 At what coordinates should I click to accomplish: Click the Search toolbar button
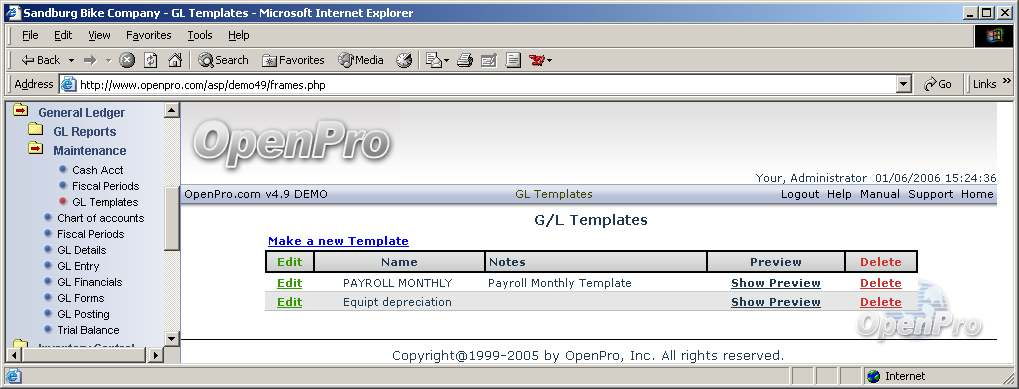(224, 60)
